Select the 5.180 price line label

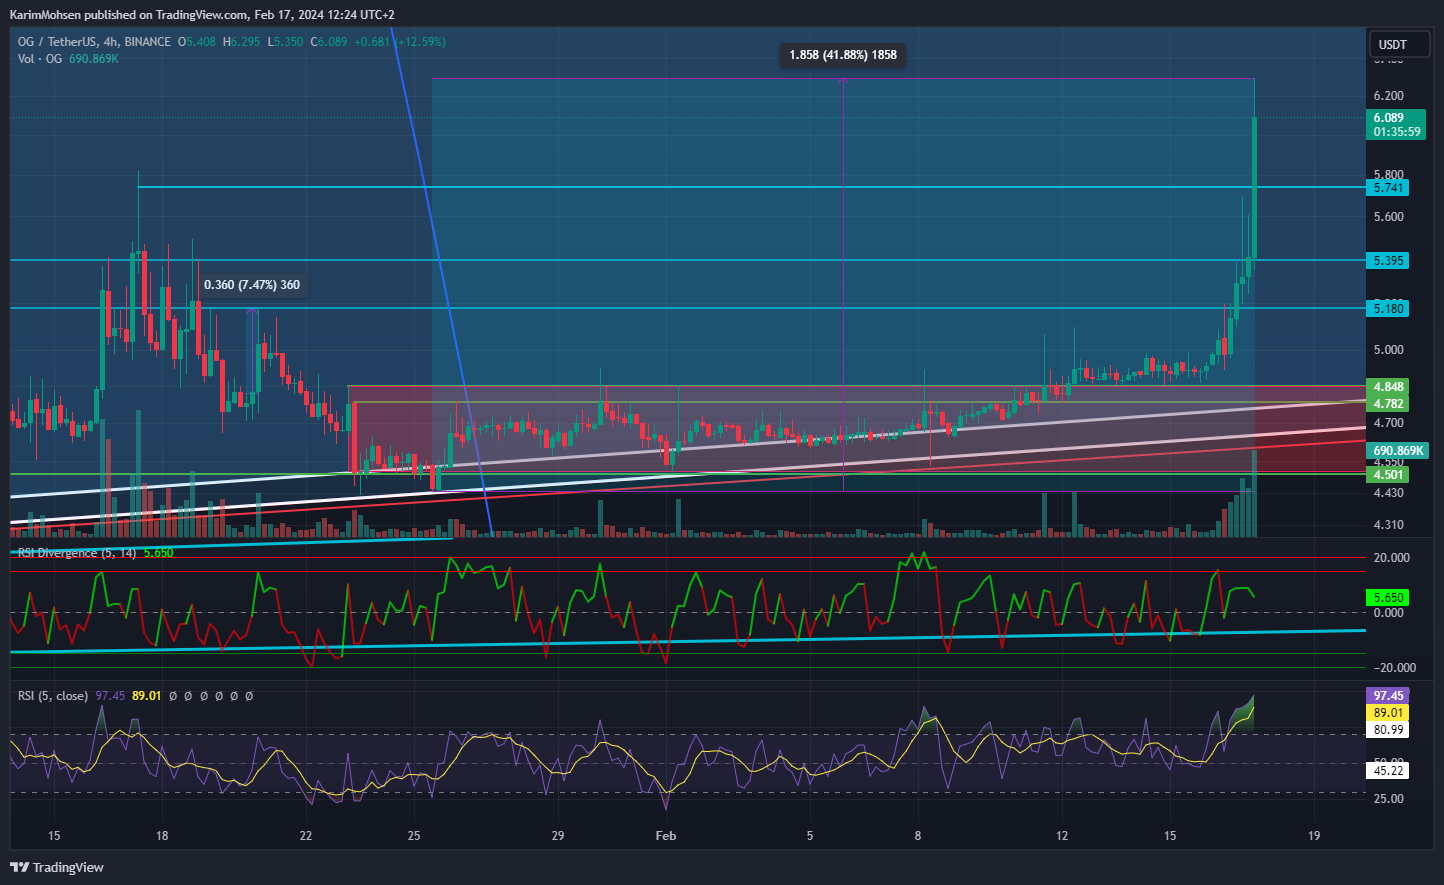coord(1388,309)
